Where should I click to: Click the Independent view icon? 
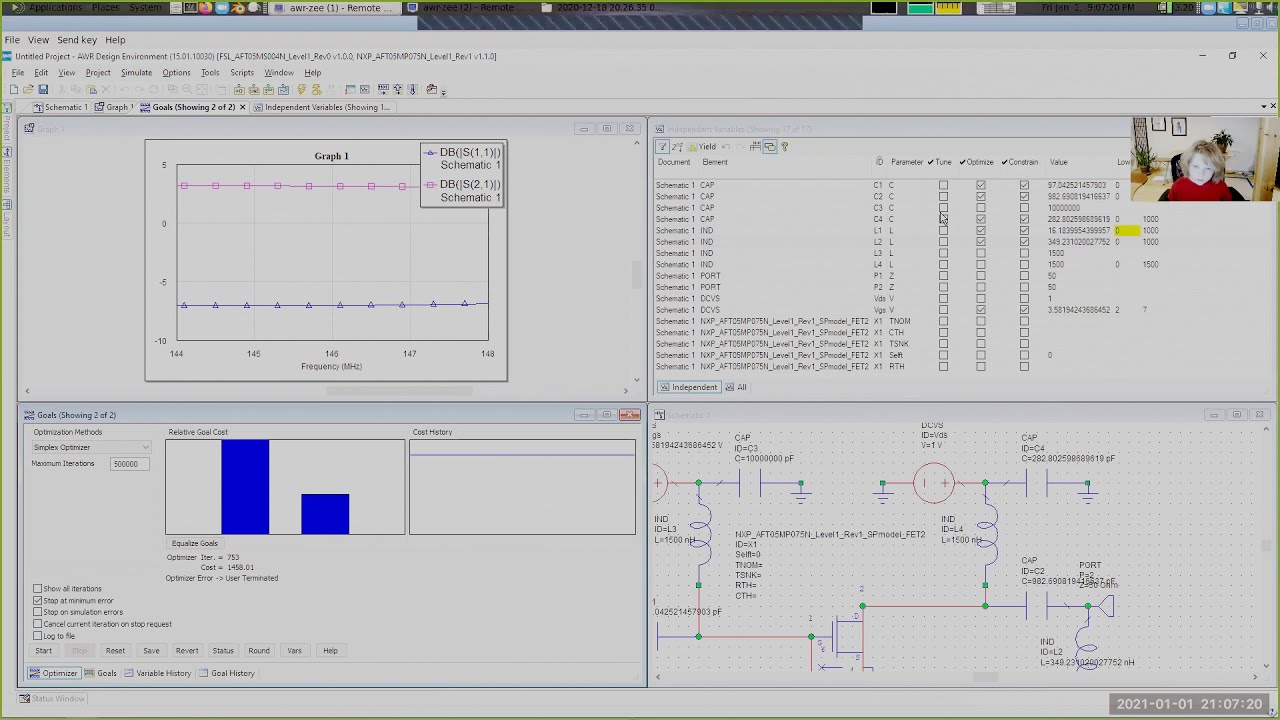[664, 387]
